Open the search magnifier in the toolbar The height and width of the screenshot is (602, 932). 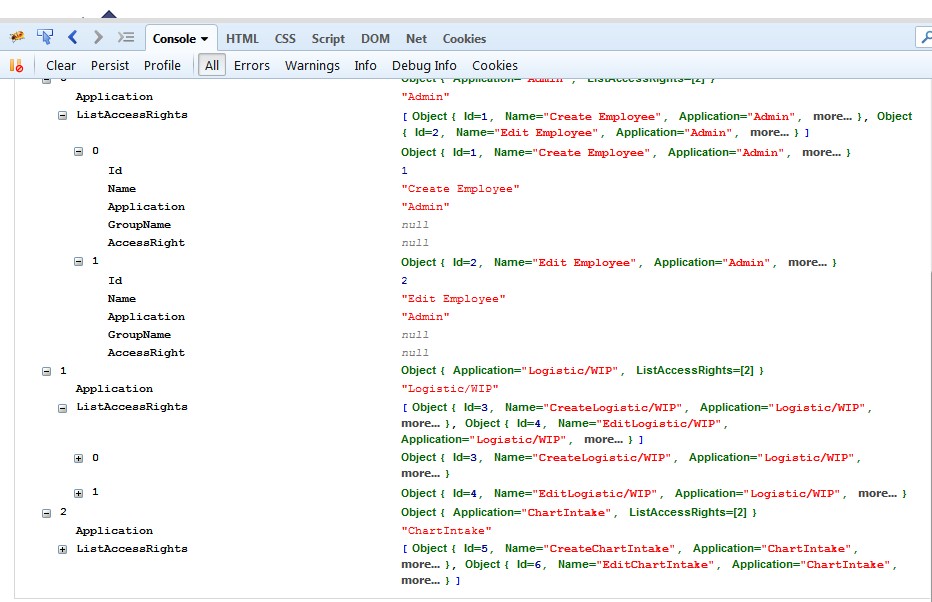point(924,37)
